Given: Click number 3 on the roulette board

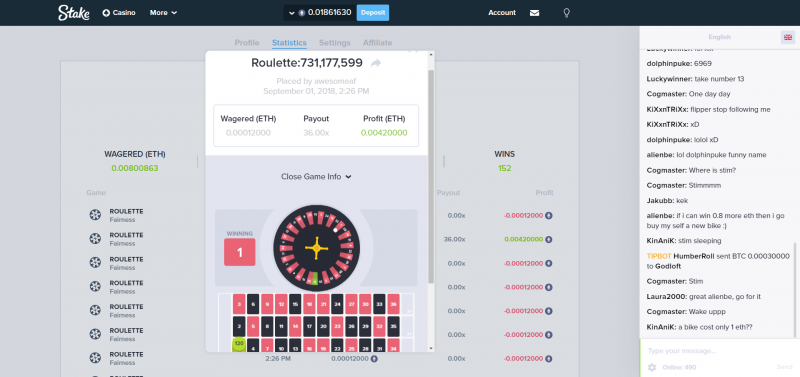Looking at the screenshot, I should 239,304.
